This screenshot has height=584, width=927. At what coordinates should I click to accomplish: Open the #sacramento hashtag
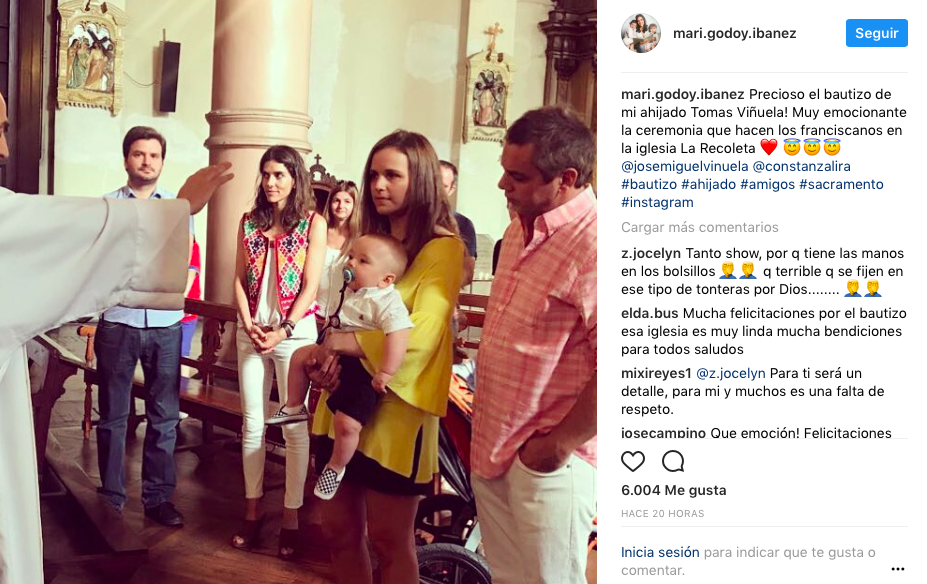[x=841, y=184]
